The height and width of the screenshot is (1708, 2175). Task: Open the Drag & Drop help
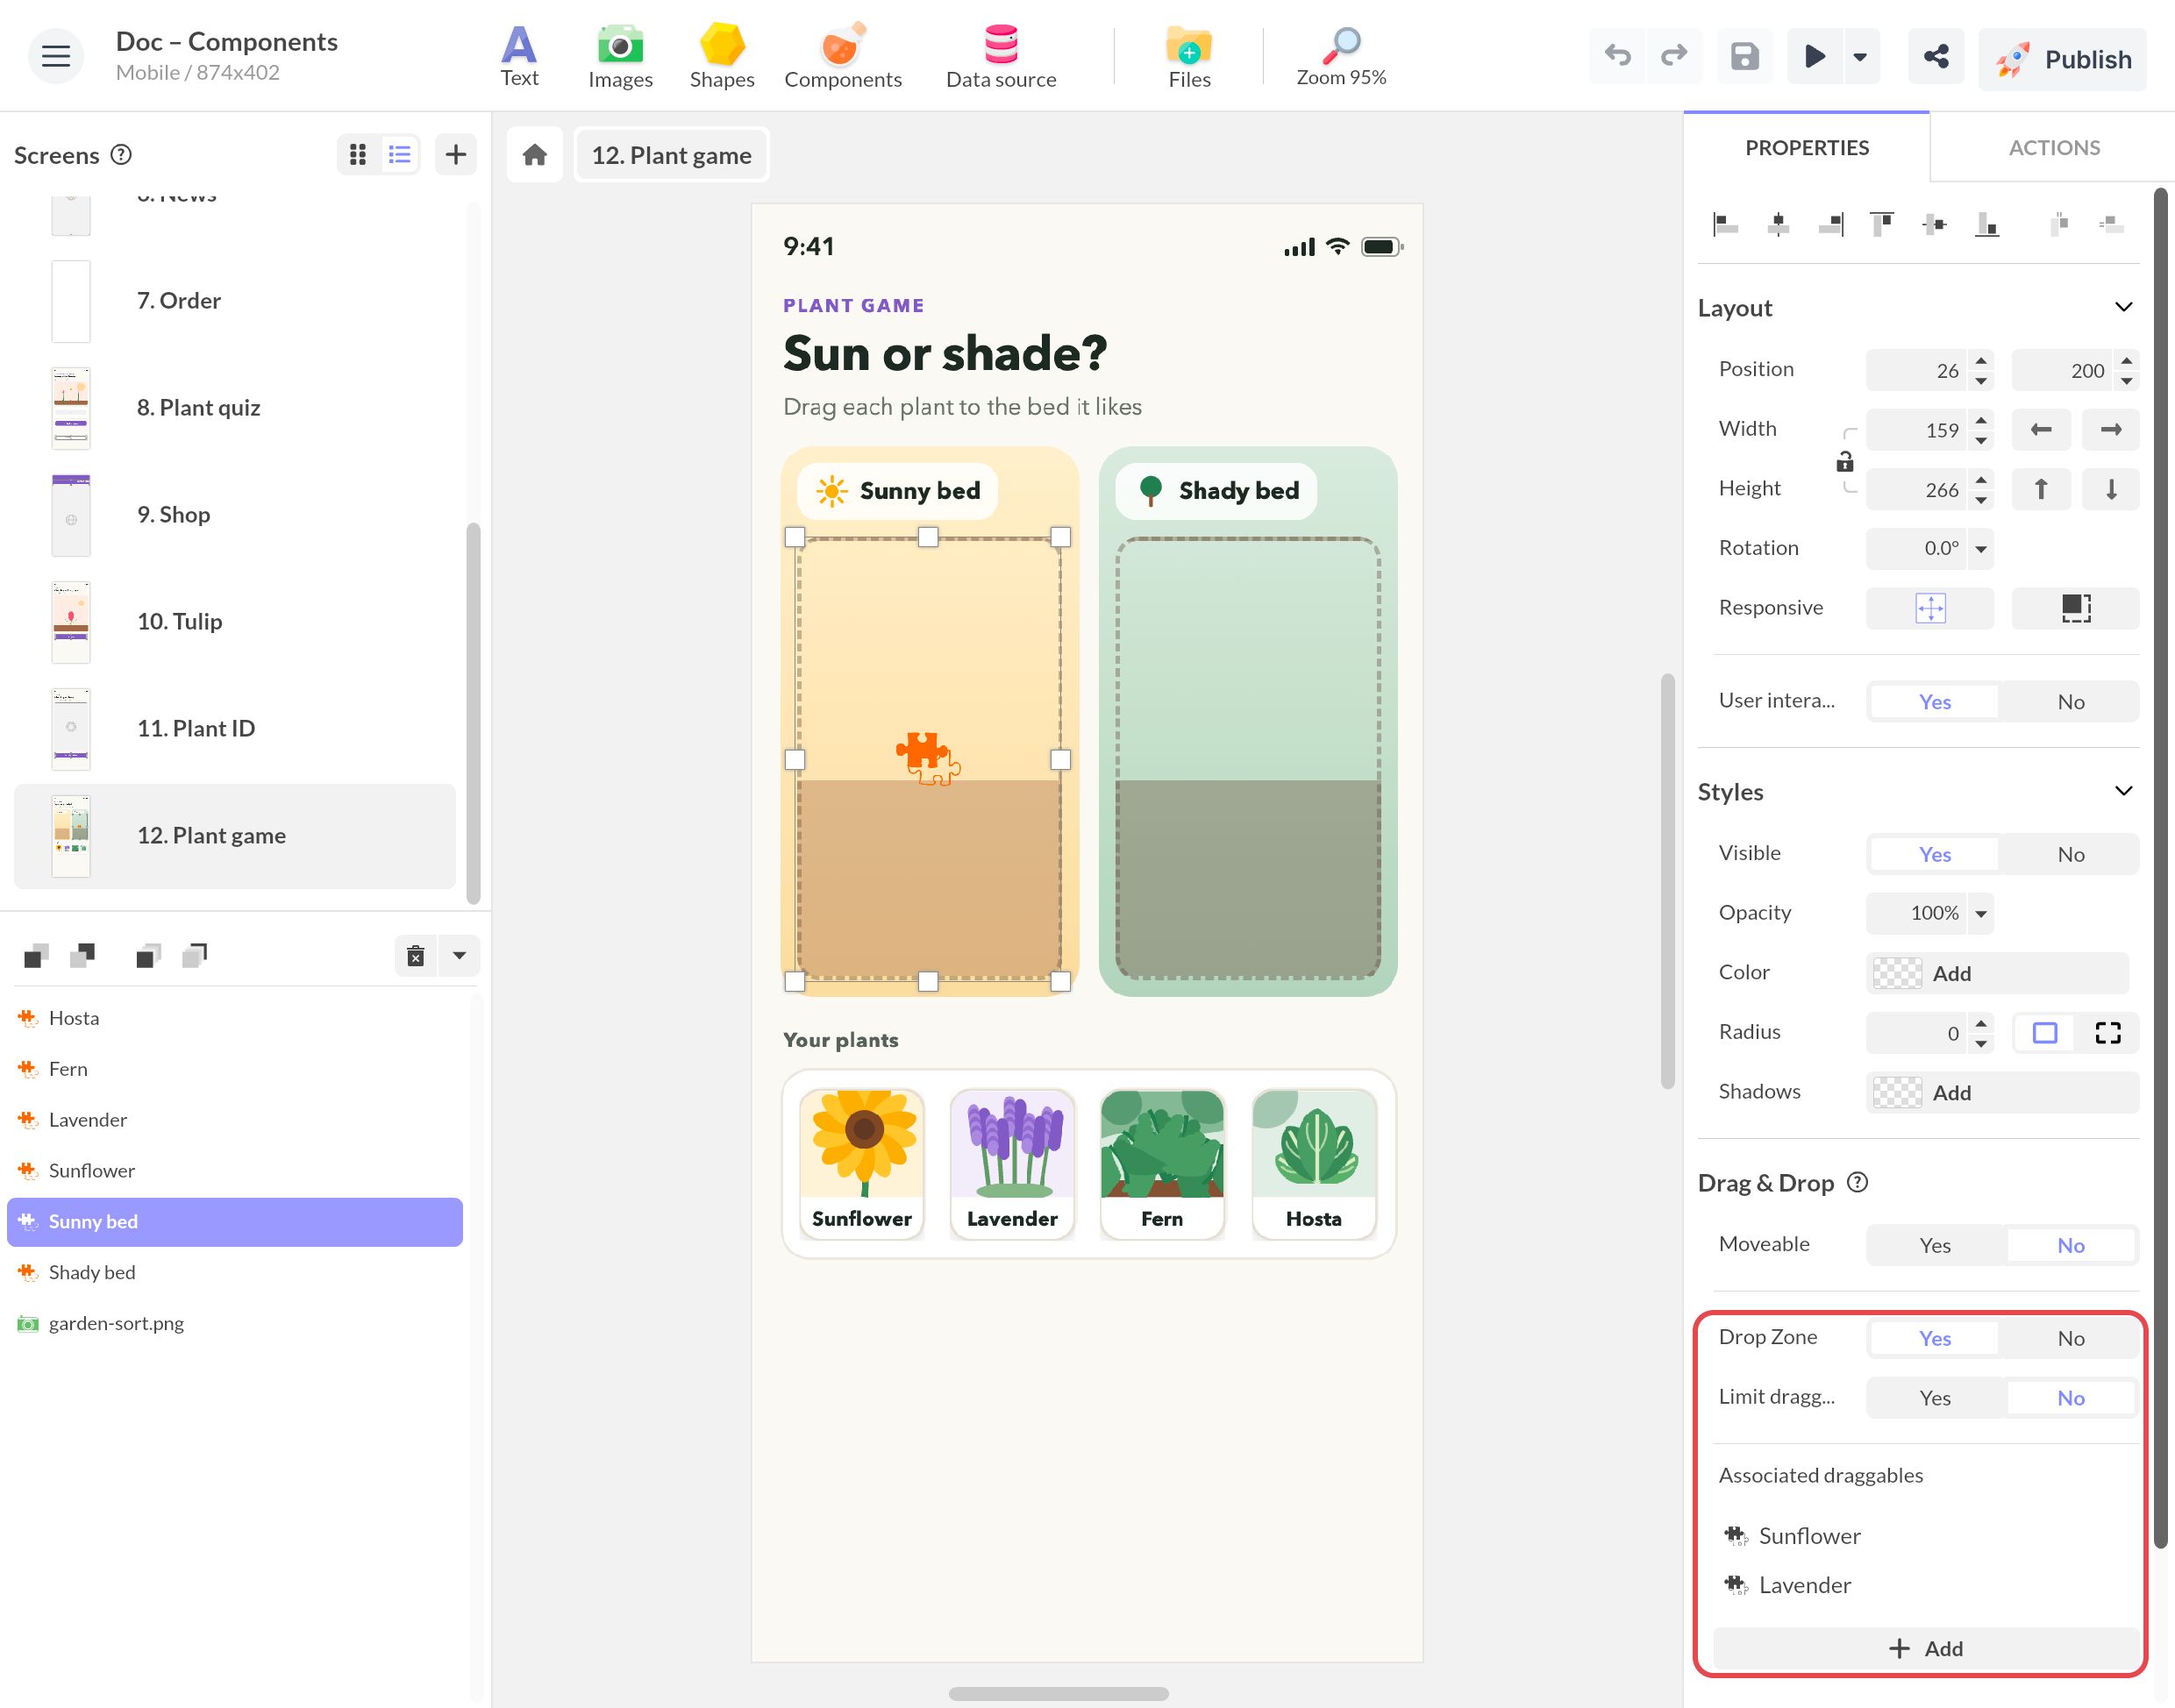(1857, 1182)
